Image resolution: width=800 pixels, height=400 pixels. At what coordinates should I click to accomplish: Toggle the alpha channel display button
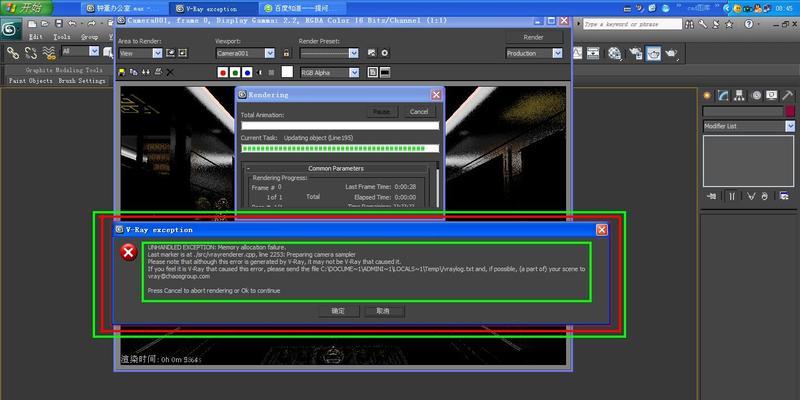[259, 73]
